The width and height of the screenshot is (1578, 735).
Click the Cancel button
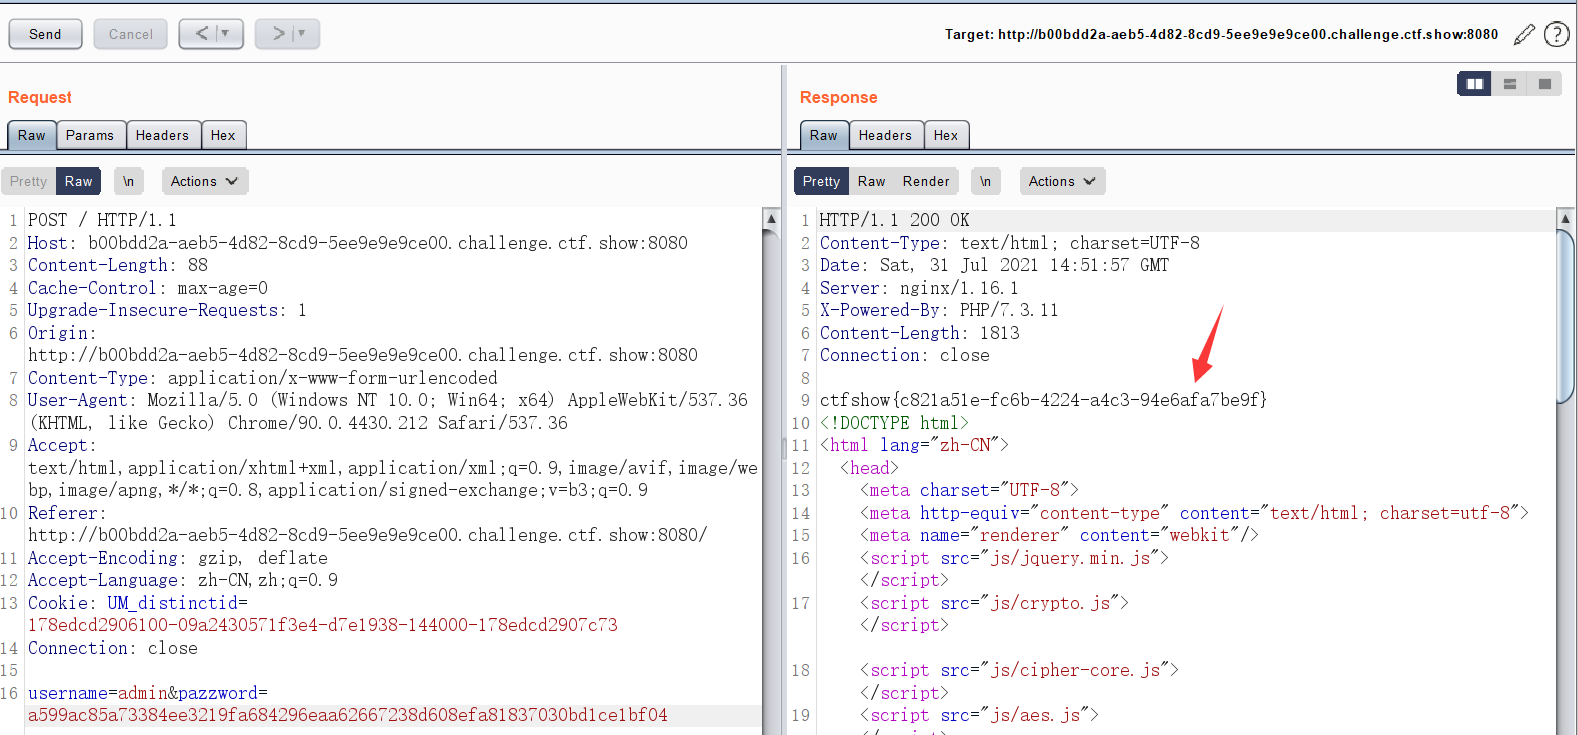(x=131, y=34)
